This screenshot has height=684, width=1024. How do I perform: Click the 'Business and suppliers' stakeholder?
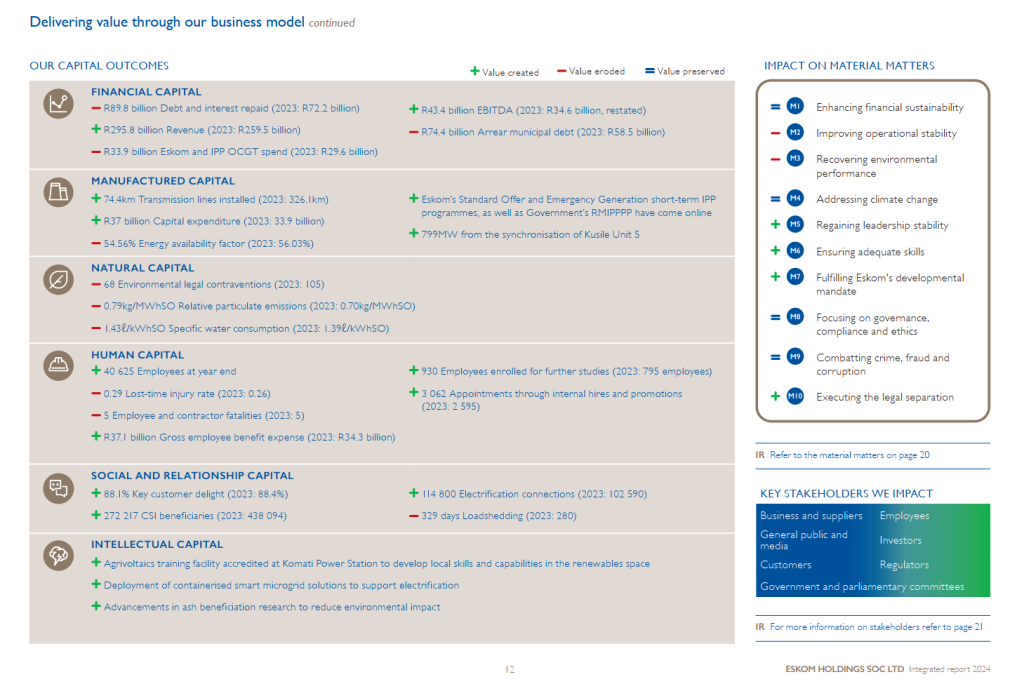[x=811, y=515]
